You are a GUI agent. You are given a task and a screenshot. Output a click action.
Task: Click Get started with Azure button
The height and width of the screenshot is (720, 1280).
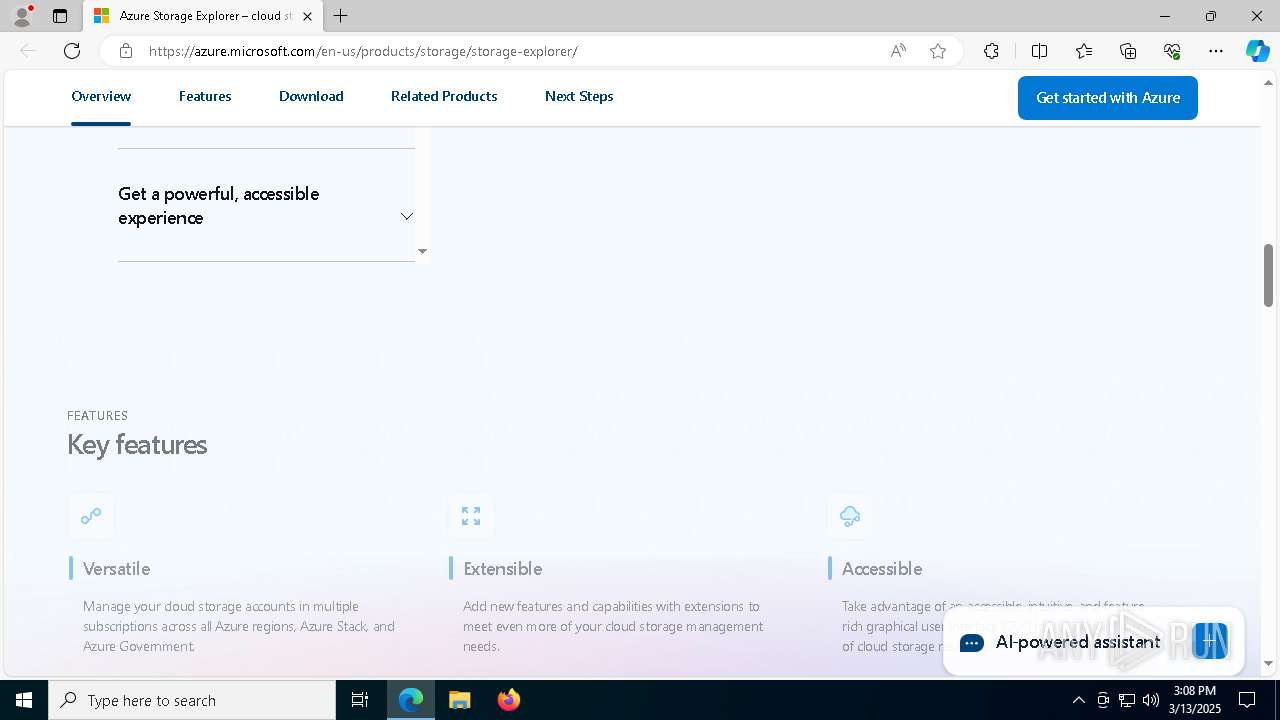[x=1108, y=98]
